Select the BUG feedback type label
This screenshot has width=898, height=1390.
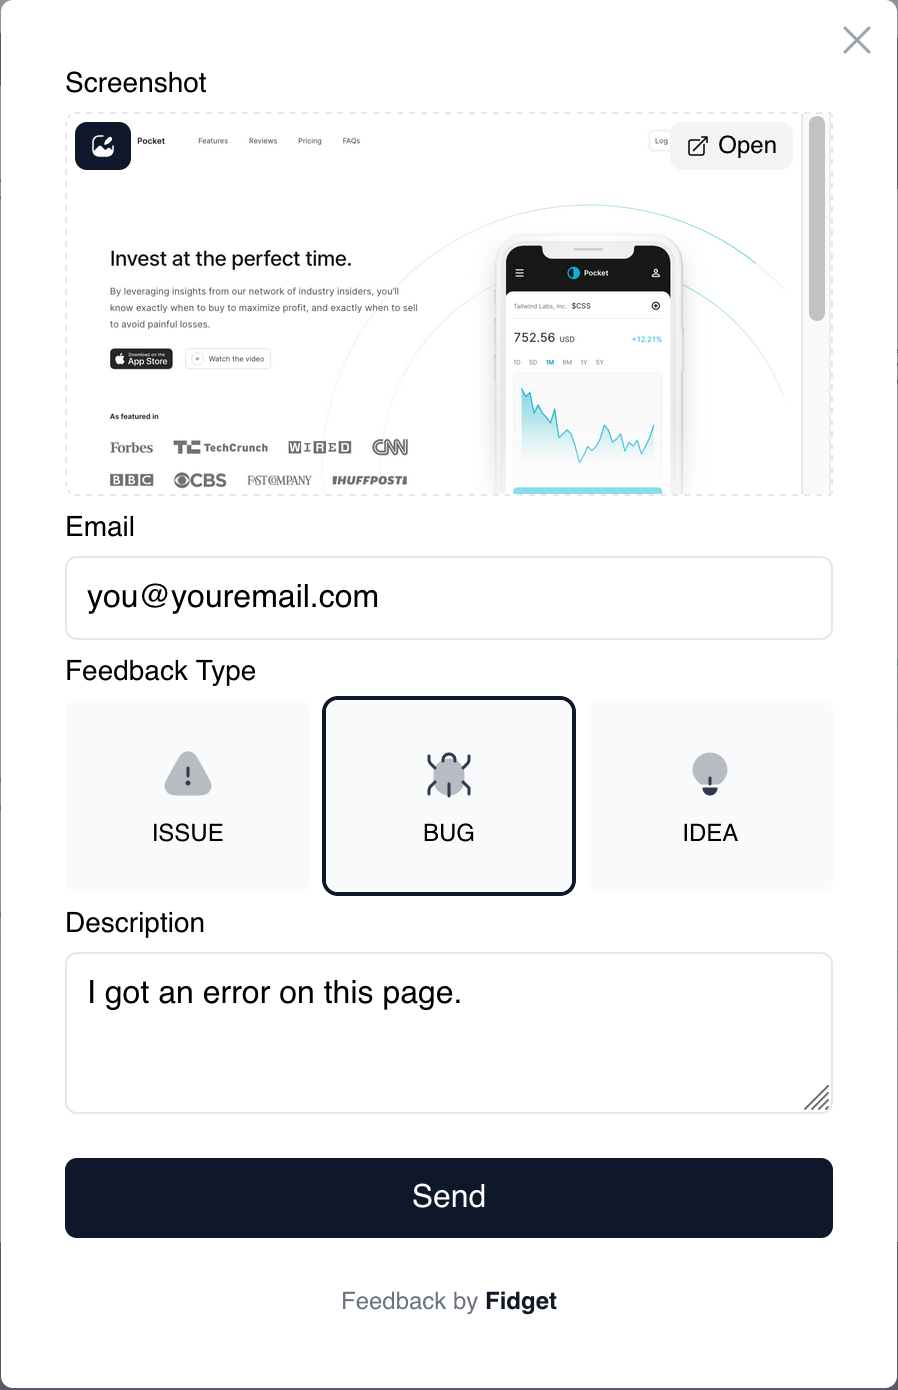coord(449,833)
